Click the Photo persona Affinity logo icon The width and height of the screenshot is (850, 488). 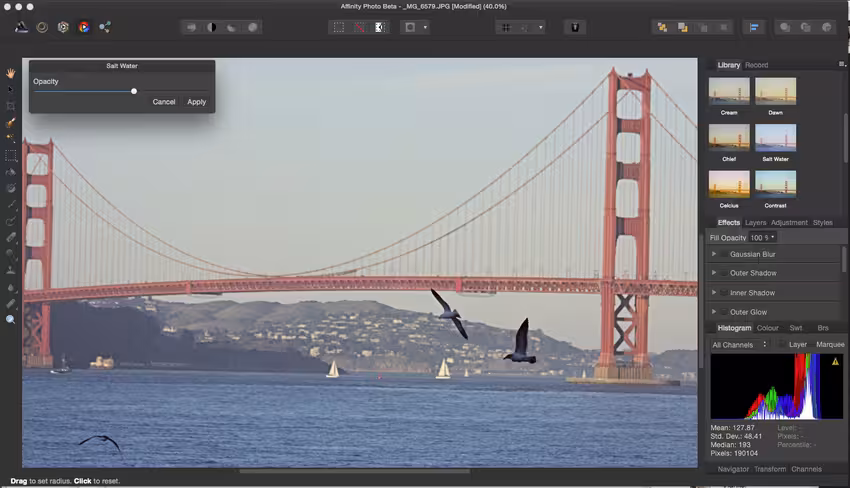21,27
